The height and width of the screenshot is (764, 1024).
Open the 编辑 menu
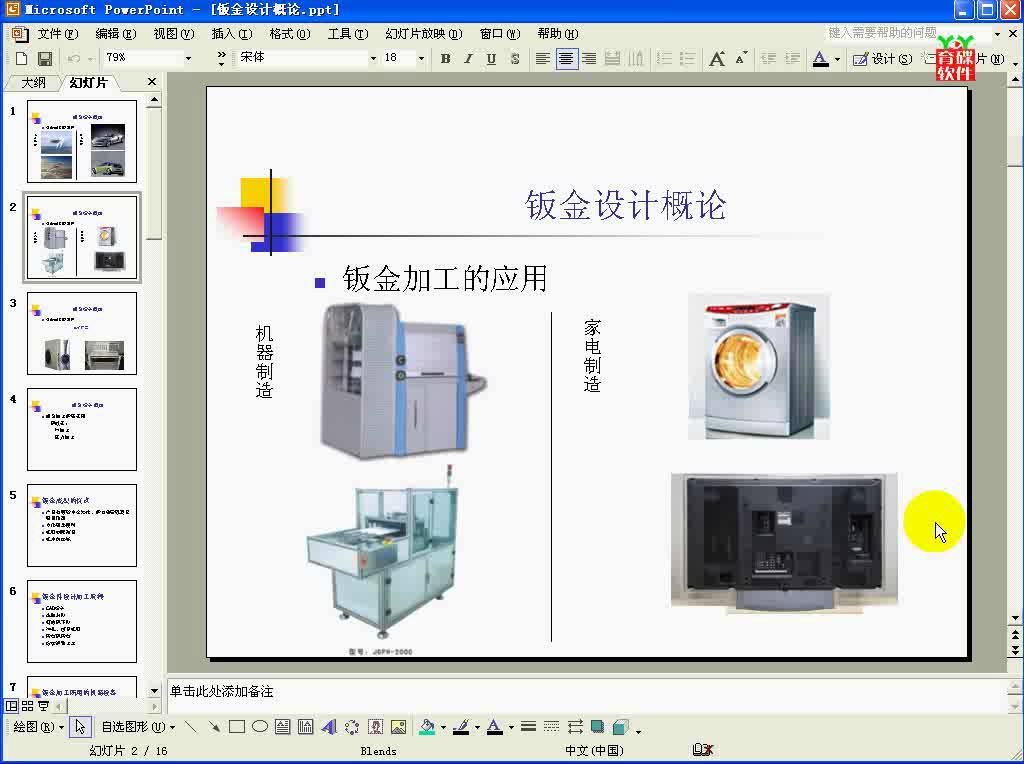[116, 34]
